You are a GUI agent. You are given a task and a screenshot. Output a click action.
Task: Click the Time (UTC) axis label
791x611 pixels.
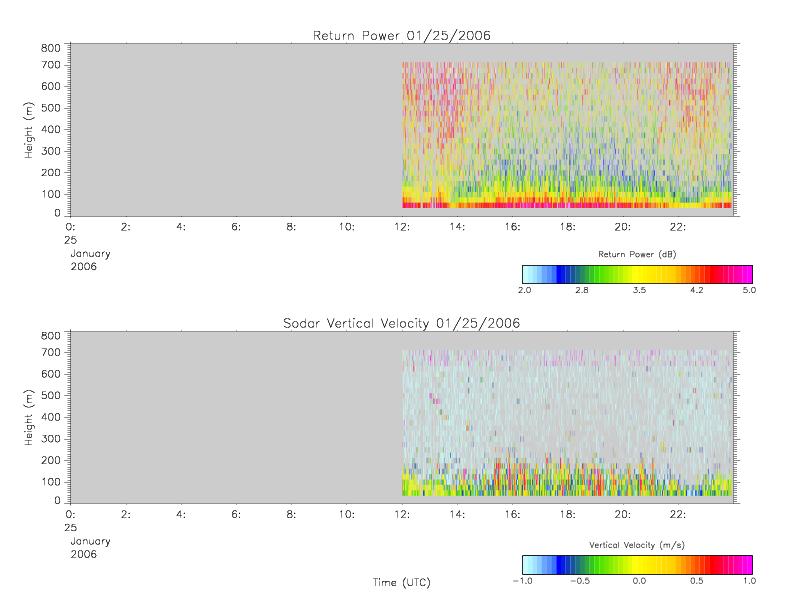(402, 583)
